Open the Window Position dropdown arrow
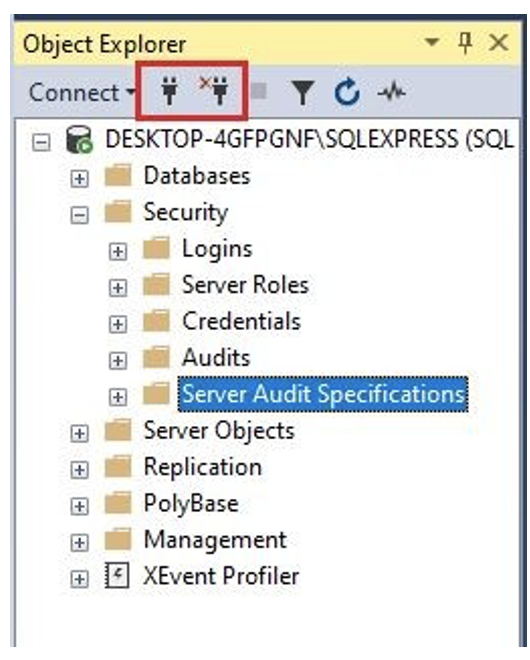 point(432,42)
